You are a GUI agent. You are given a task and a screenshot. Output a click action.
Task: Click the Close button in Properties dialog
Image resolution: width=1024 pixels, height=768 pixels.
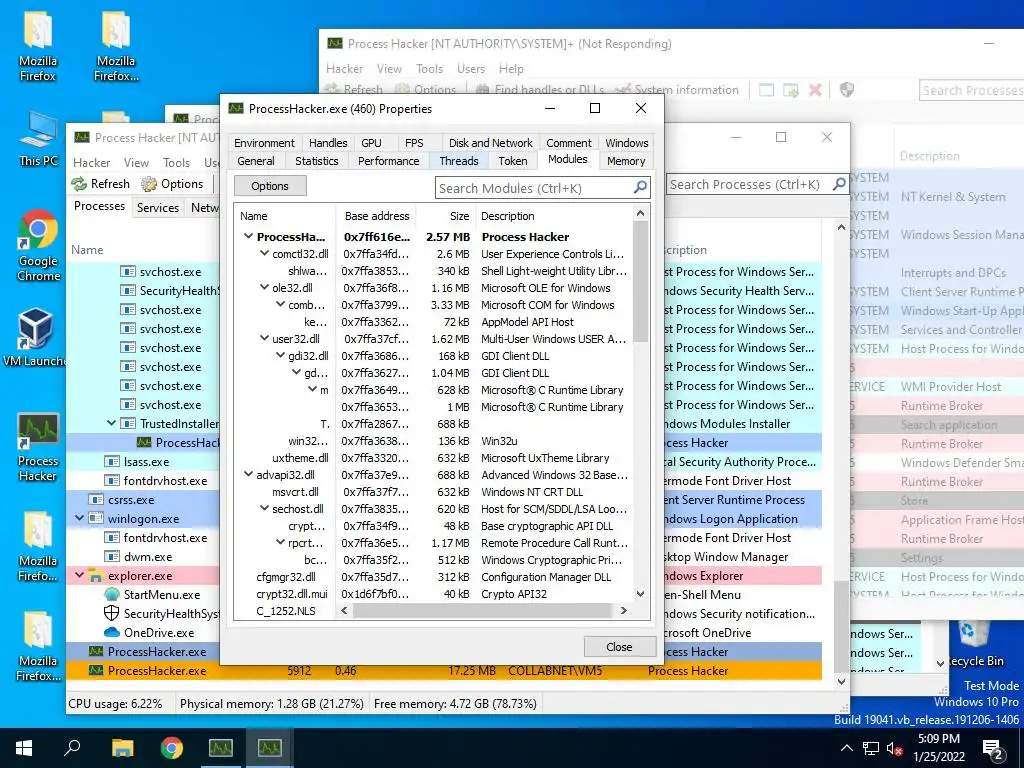(x=619, y=647)
